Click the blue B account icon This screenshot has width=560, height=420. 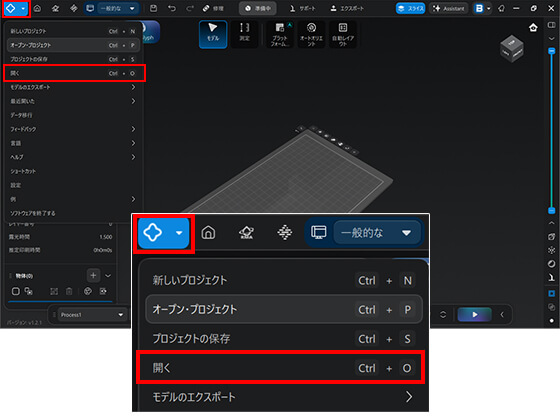(479, 8)
